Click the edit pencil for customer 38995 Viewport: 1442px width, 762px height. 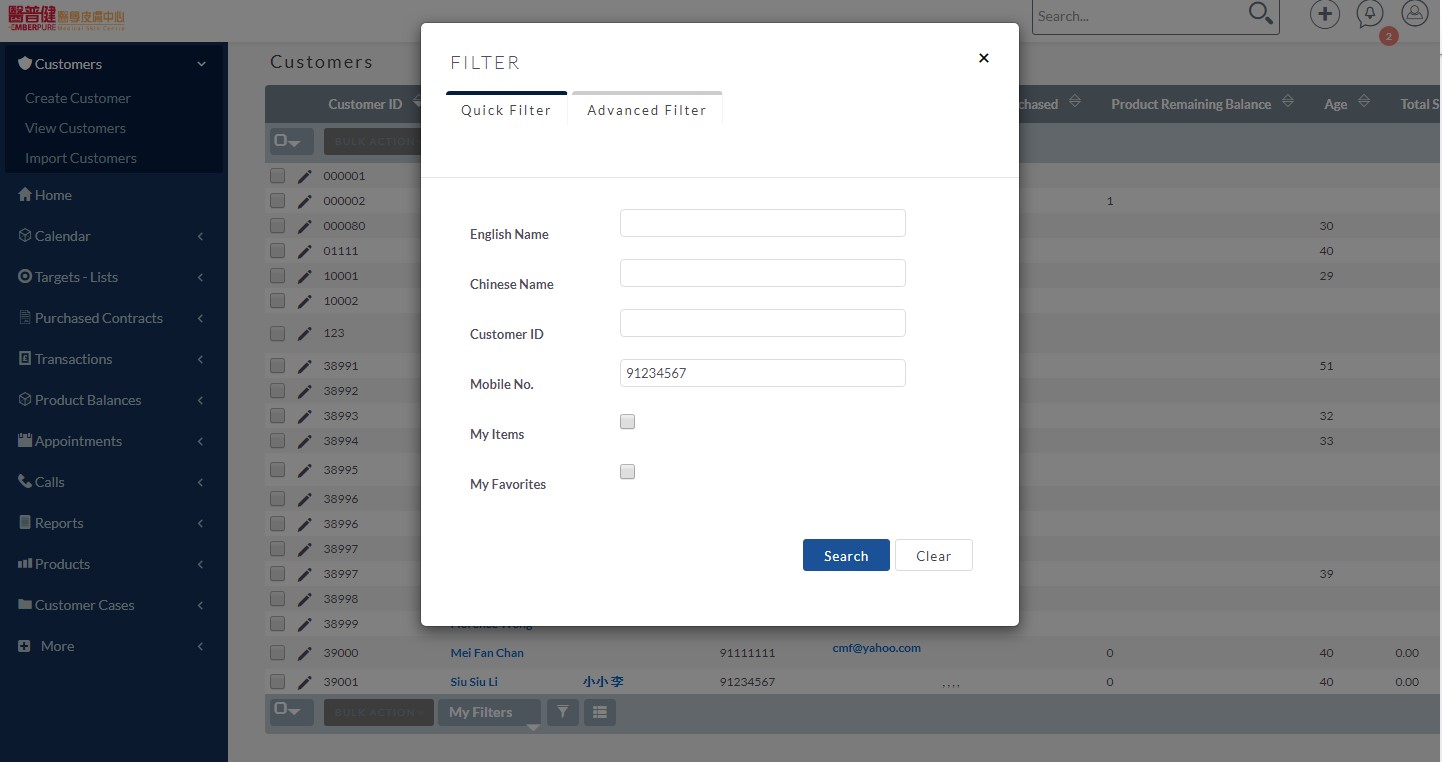point(305,470)
